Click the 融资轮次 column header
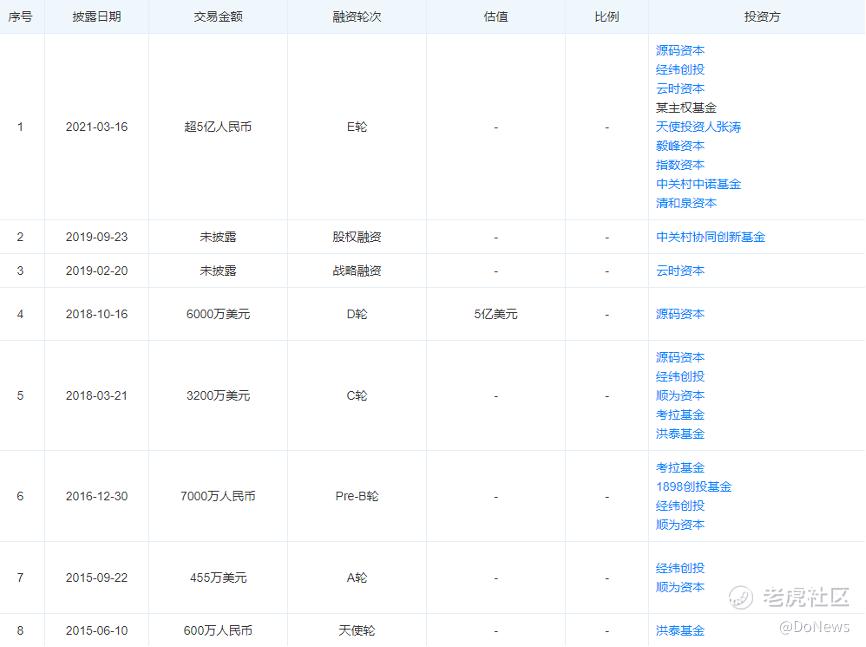The width and height of the screenshot is (866, 647). click(357, 17)
